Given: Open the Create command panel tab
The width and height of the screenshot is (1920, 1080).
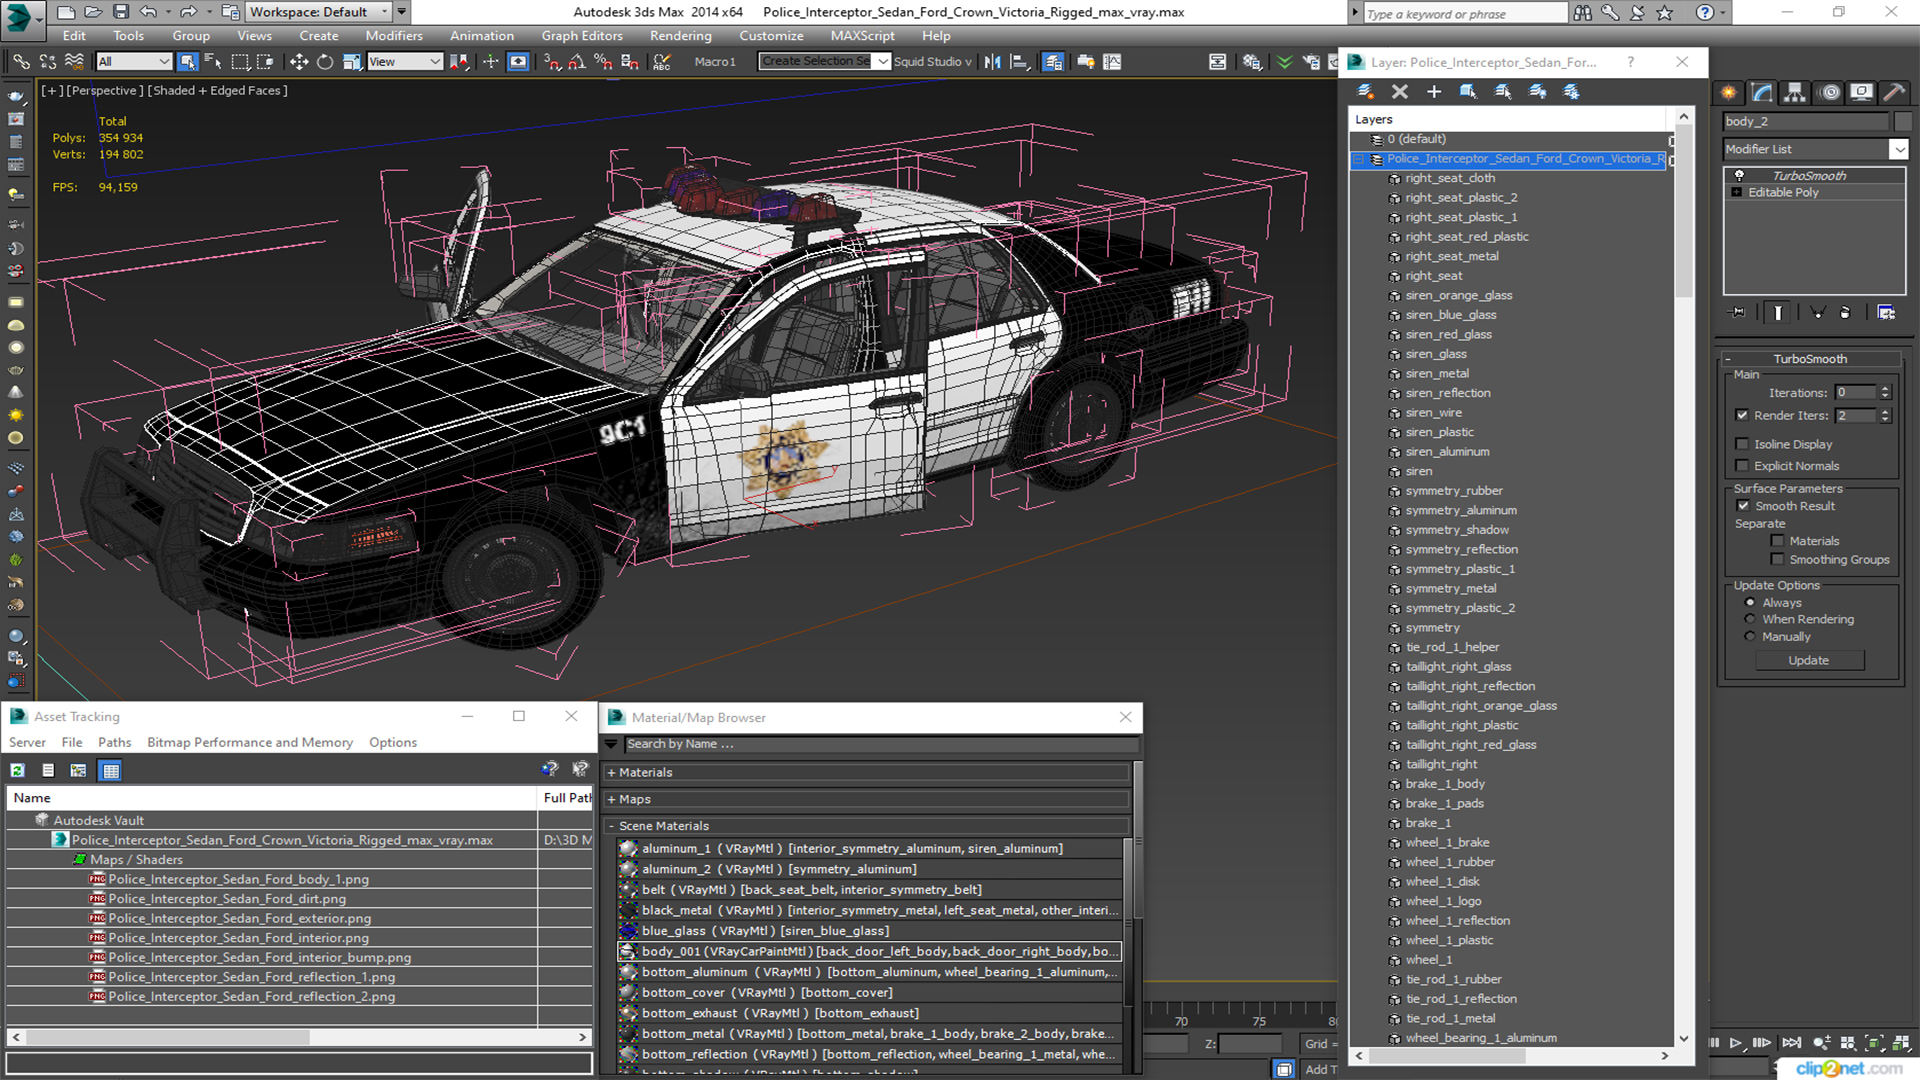Looking at the screenshot, I should (1729, 92).
